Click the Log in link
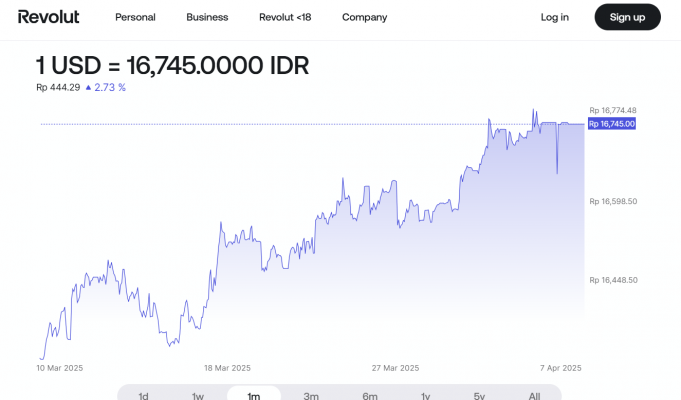Image resolution: width=681 pixels, height=400 pixels. [554, 17]
